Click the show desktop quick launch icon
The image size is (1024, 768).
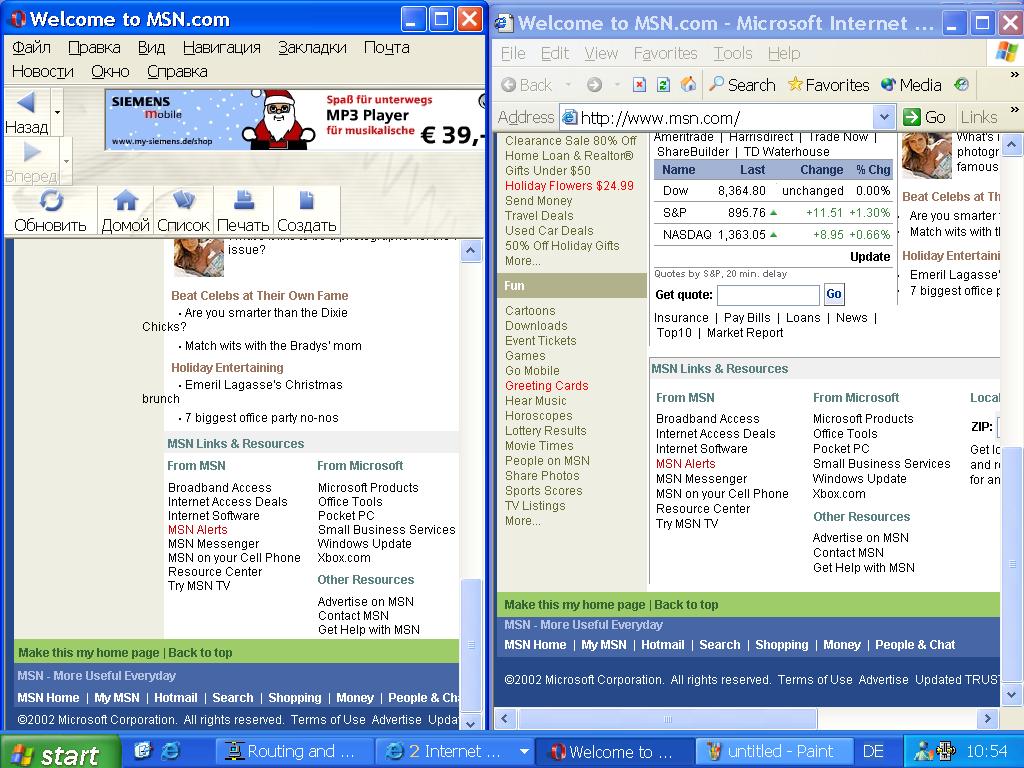pos(143,751)
